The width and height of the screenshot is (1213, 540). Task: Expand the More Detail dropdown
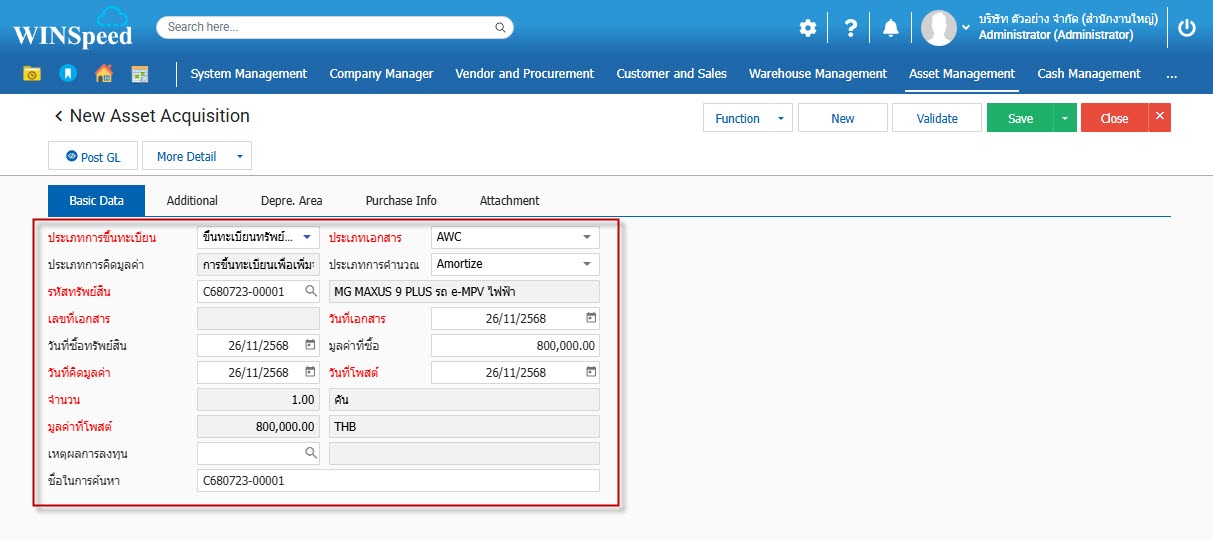pyautogui.click(x=239, y=156)
